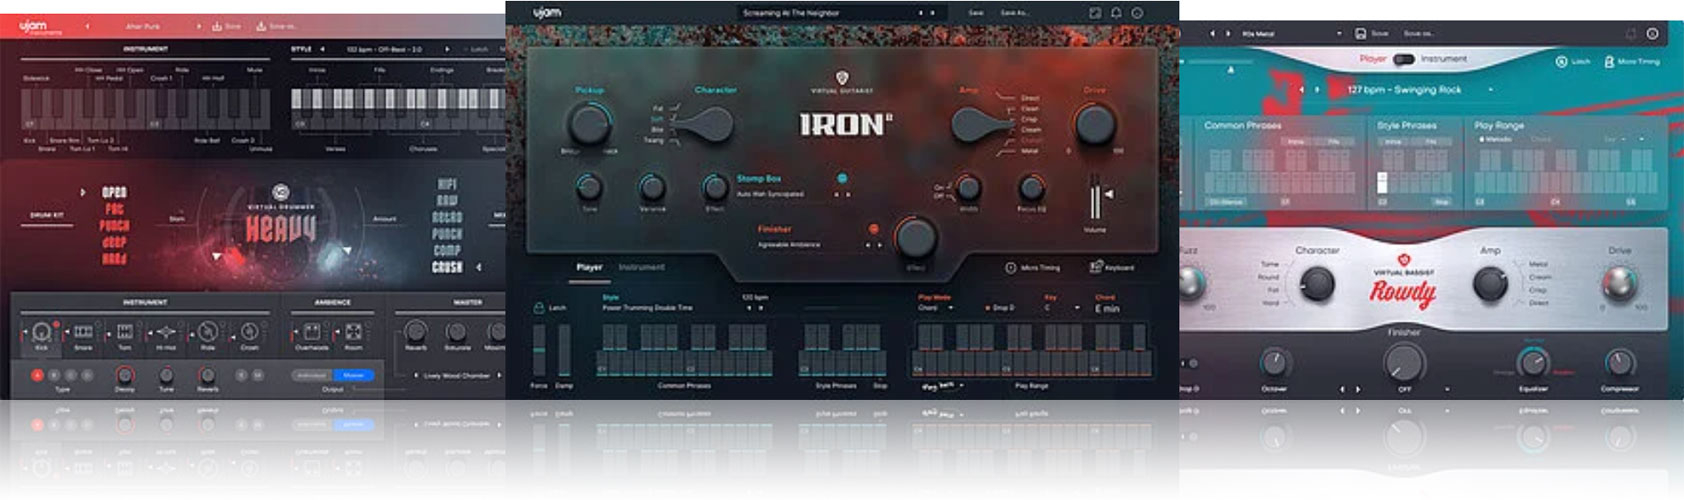This screenshot has width=1684, height=500.
Task: Toggle the Stomp Box power button
Action: (842, 178)
